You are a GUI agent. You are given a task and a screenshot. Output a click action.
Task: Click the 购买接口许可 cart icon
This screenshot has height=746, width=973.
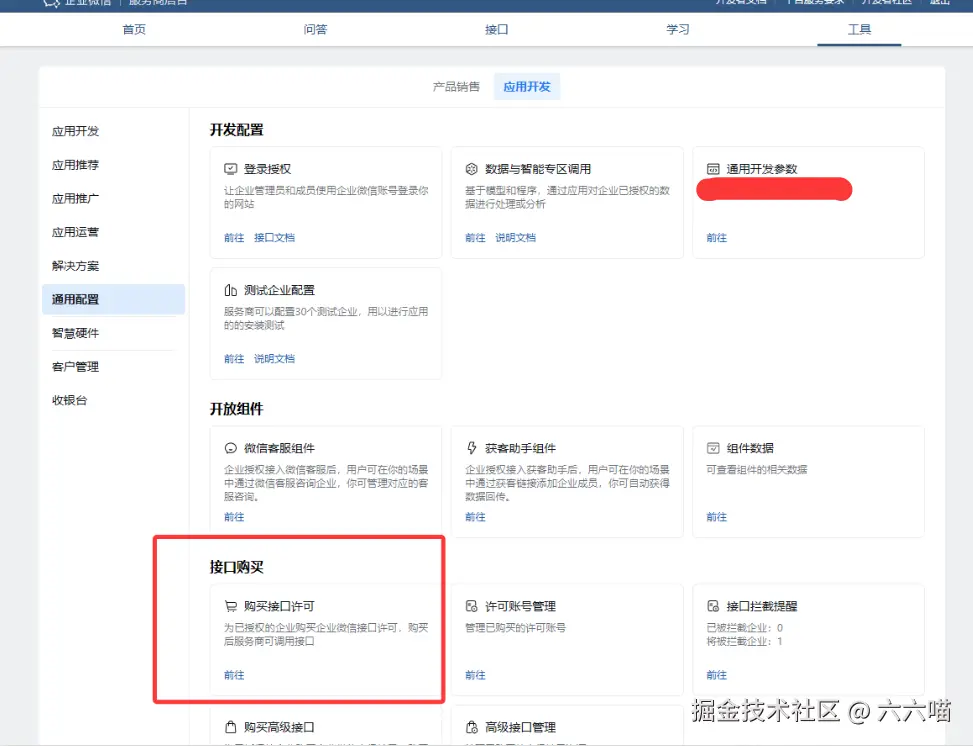(x=230, y=606)
